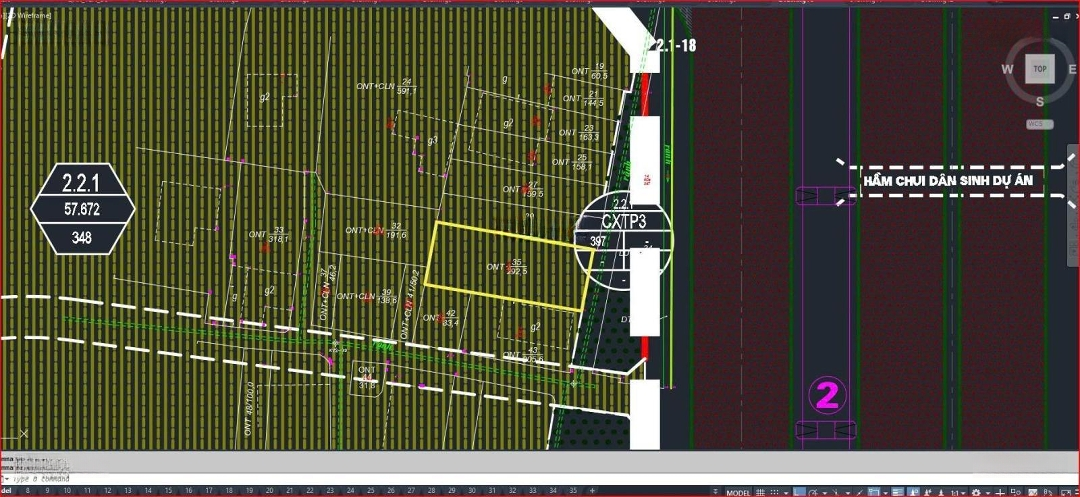Toggle ortho mode in status bar

click(x=802, y=492)
